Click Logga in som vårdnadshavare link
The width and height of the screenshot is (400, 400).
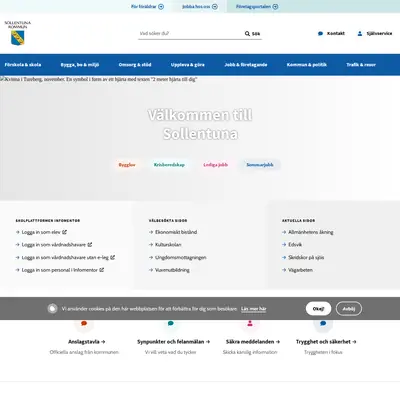[x=54, y=244]
